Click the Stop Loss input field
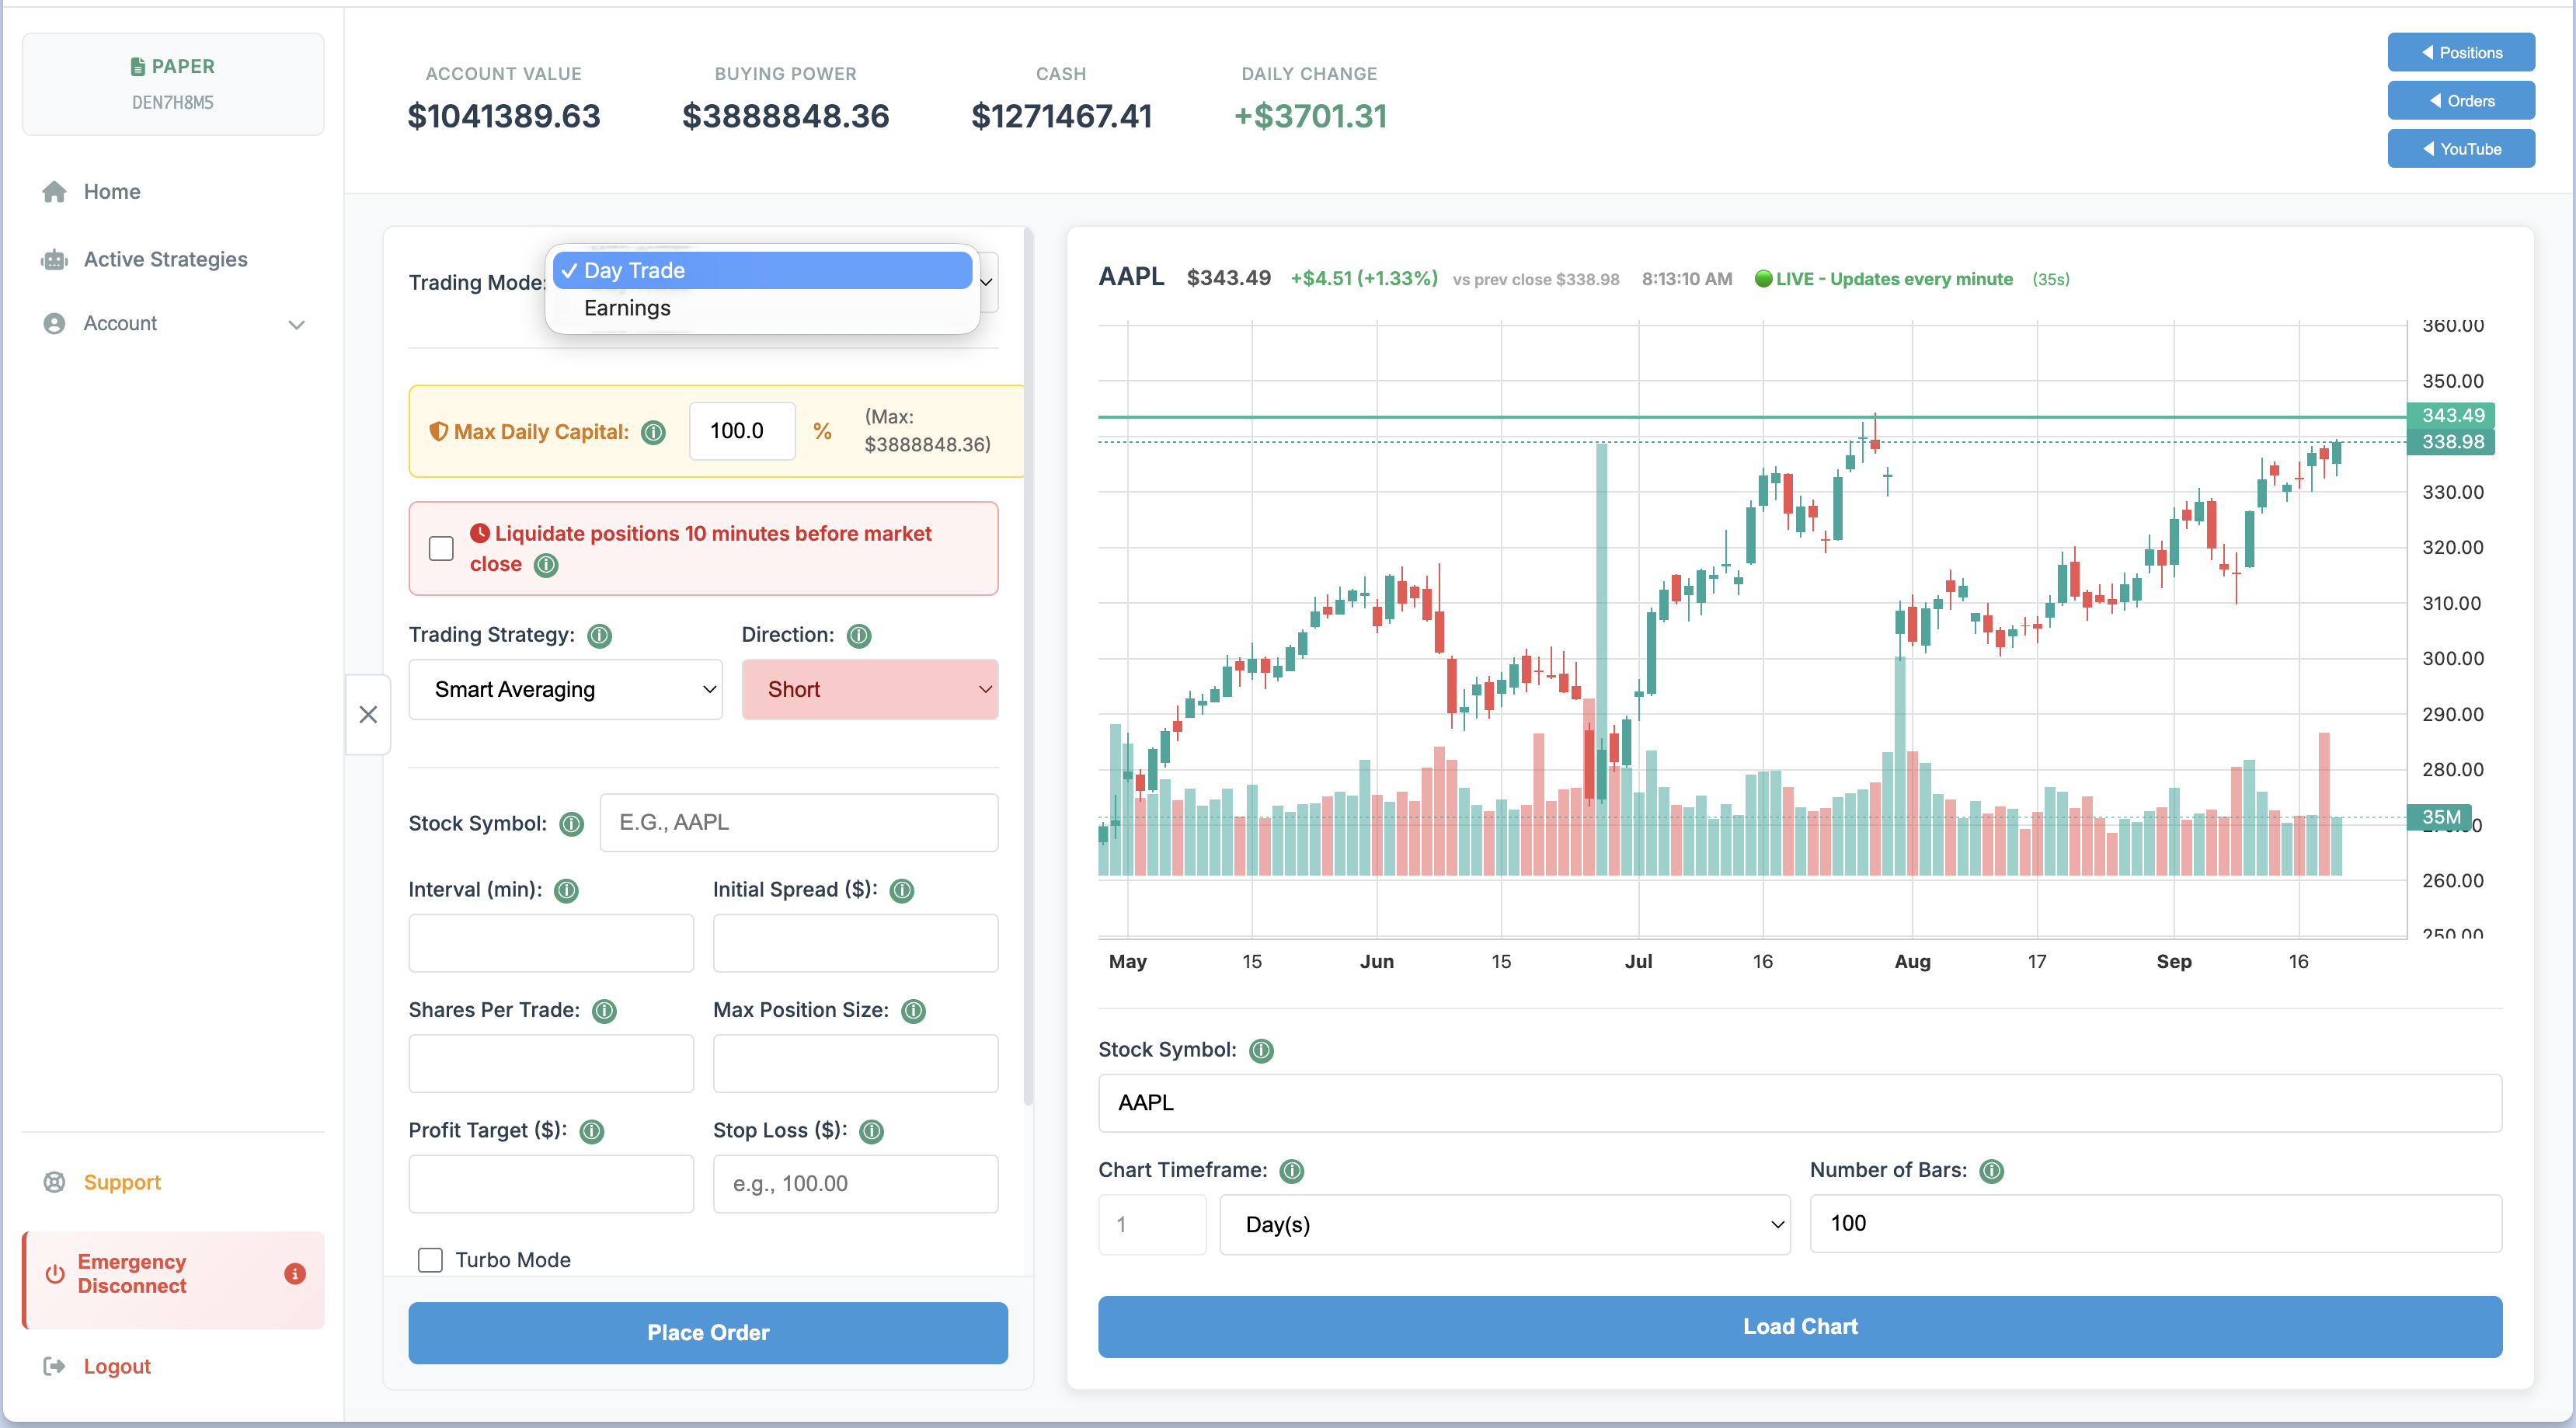This screenshot has width=2576, height=1428. tap(855, 1184)
